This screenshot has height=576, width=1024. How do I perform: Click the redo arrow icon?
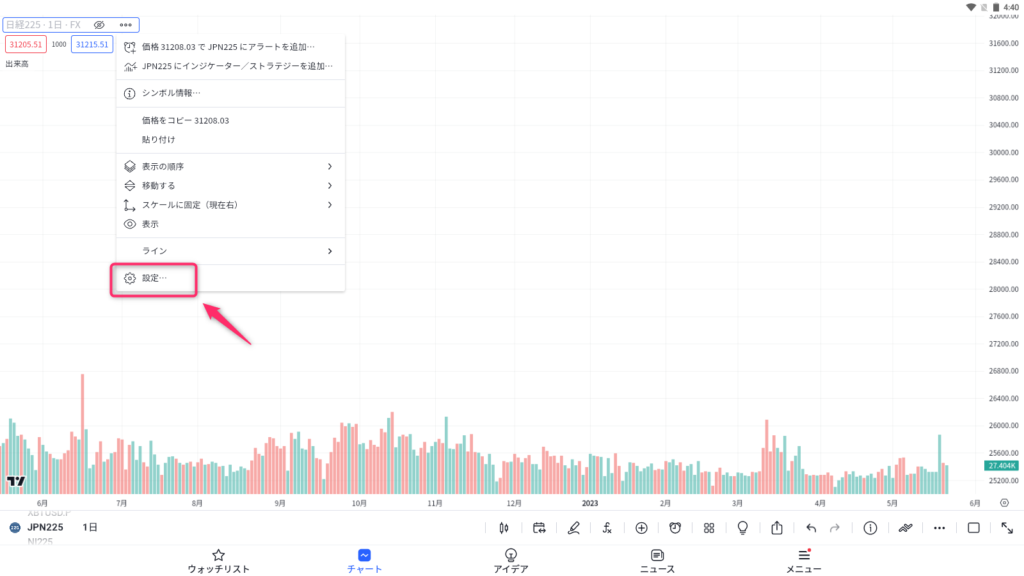pyautogui.click(x=835, y=528)
